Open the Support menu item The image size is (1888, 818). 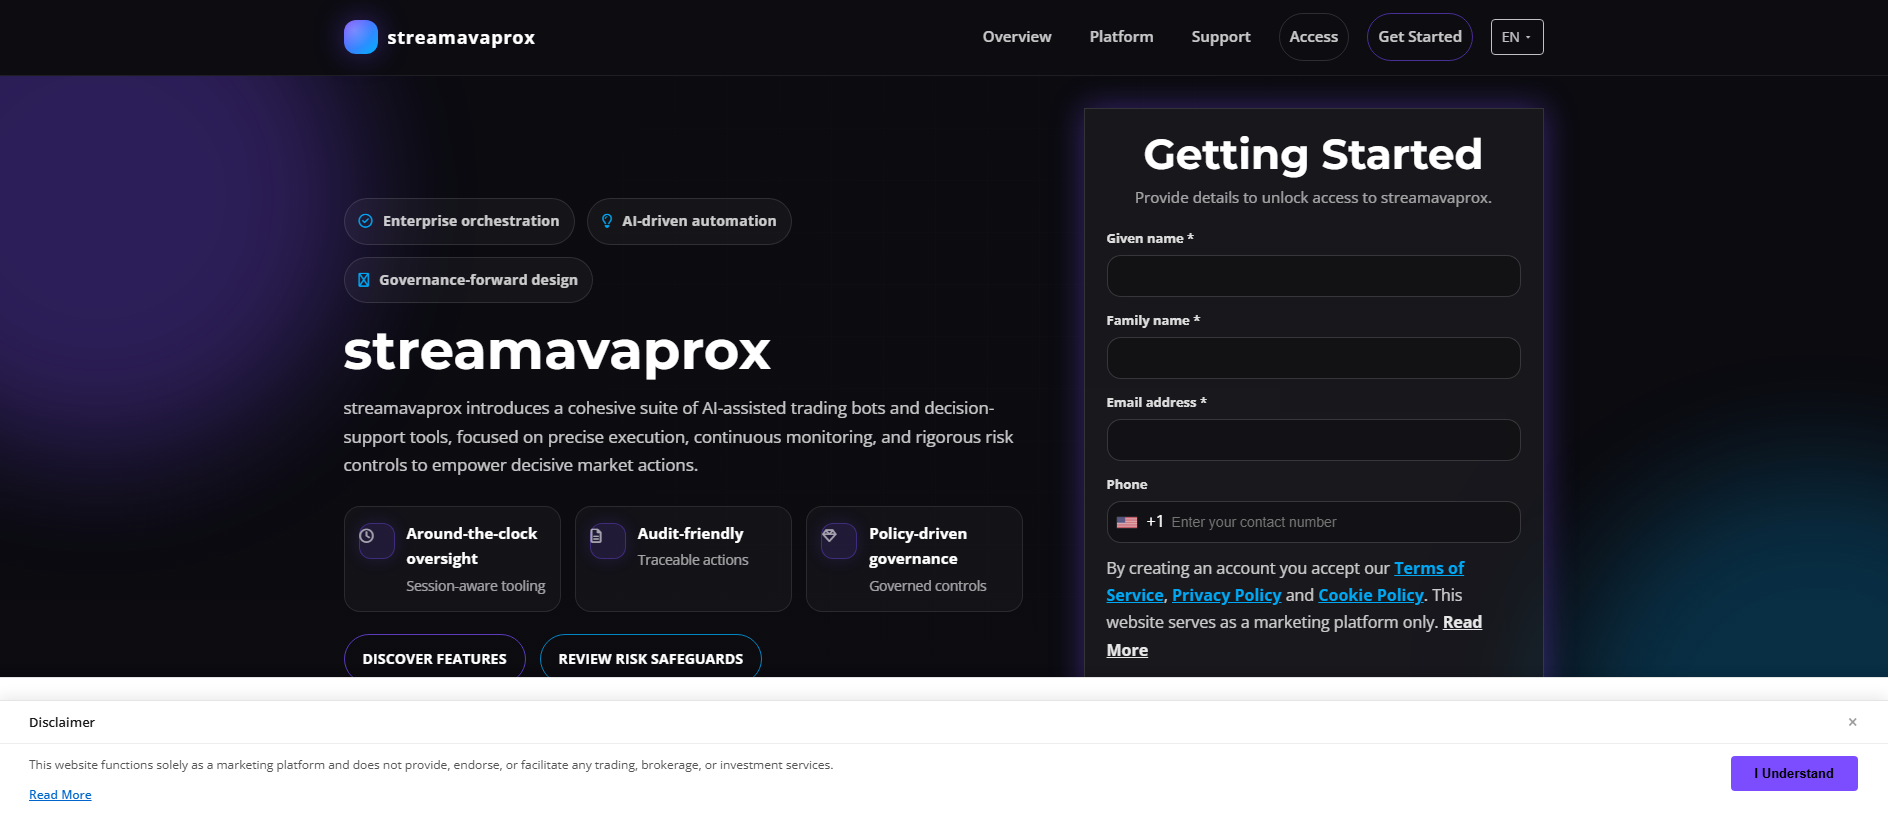click(x=1221, y=37)
